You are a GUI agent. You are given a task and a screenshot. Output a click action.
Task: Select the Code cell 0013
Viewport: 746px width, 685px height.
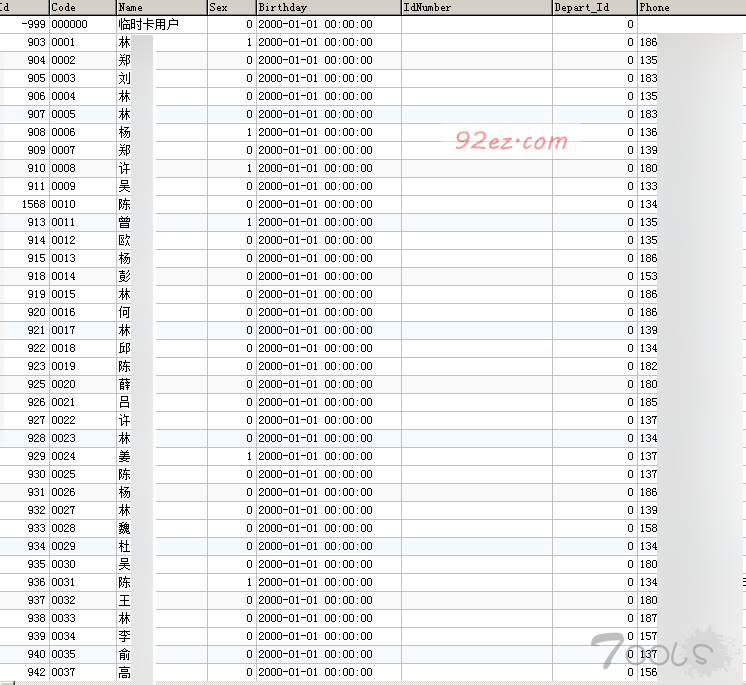pyautogui.click(x=83, y=258)
